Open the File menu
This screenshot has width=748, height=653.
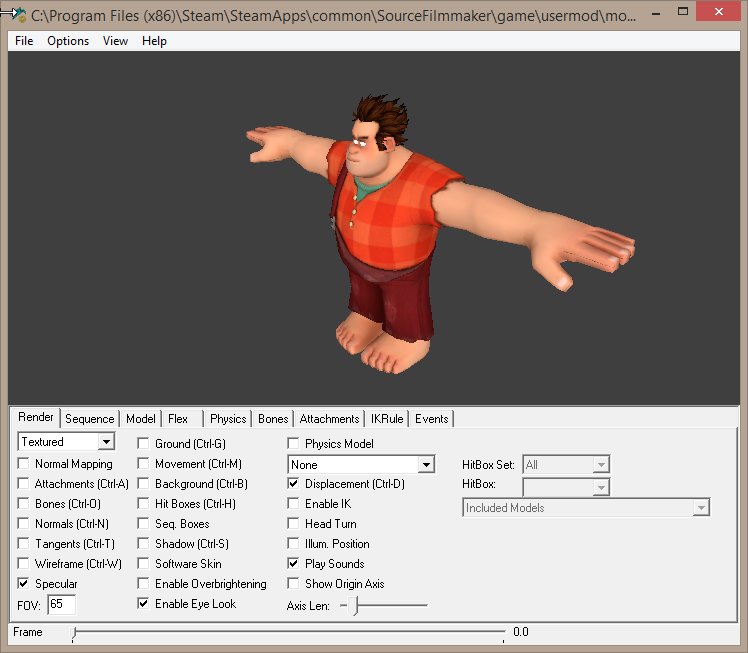(24, 41)
